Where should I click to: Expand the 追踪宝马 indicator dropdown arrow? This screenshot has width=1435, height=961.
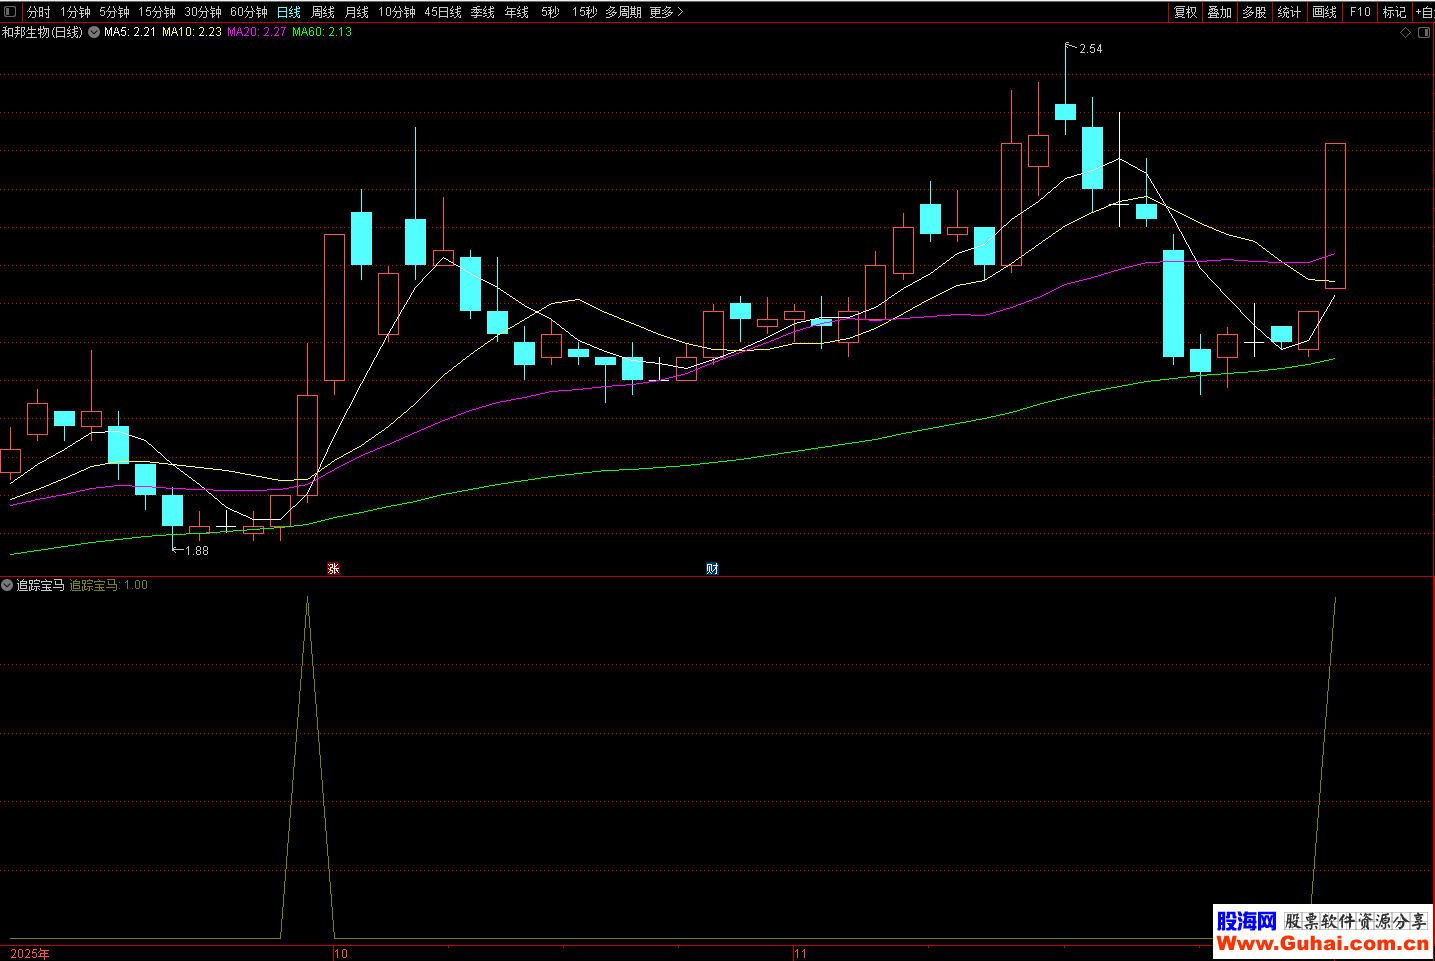tap(7, 585)
